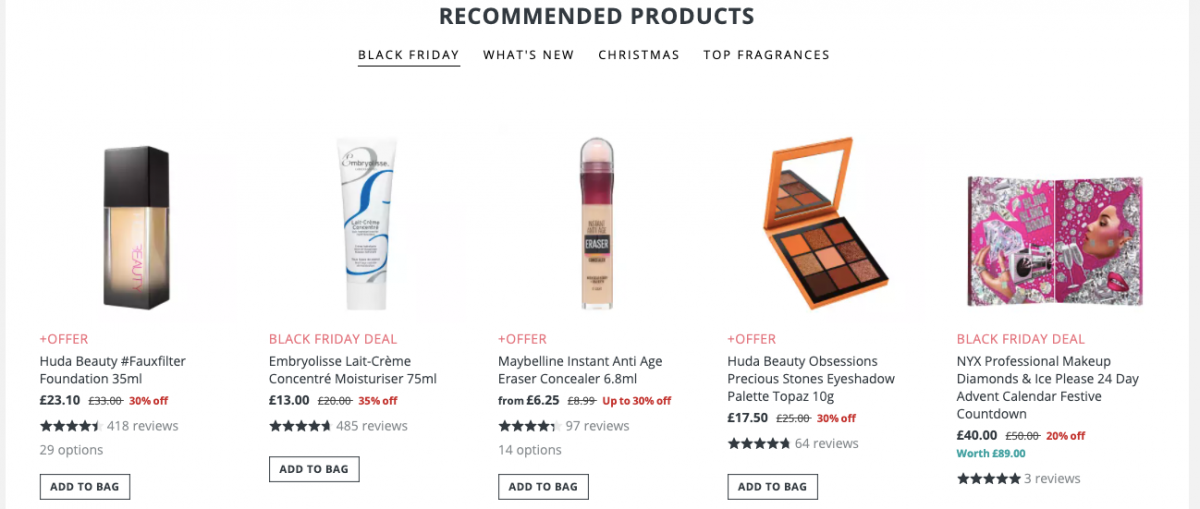Open Embryolisse Lait-Crème Concentré Moisturiser title link
The width and height of the screenshot is (1200, 509).
point(353,370)
